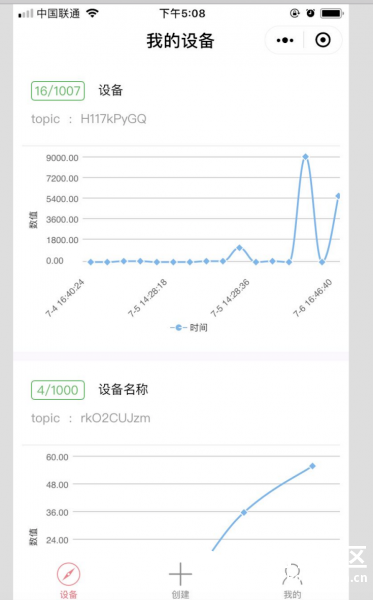Tap the battery icon in status bar
Image resolution: width=373 pixels, height=600 pixels.
[332, 13]
